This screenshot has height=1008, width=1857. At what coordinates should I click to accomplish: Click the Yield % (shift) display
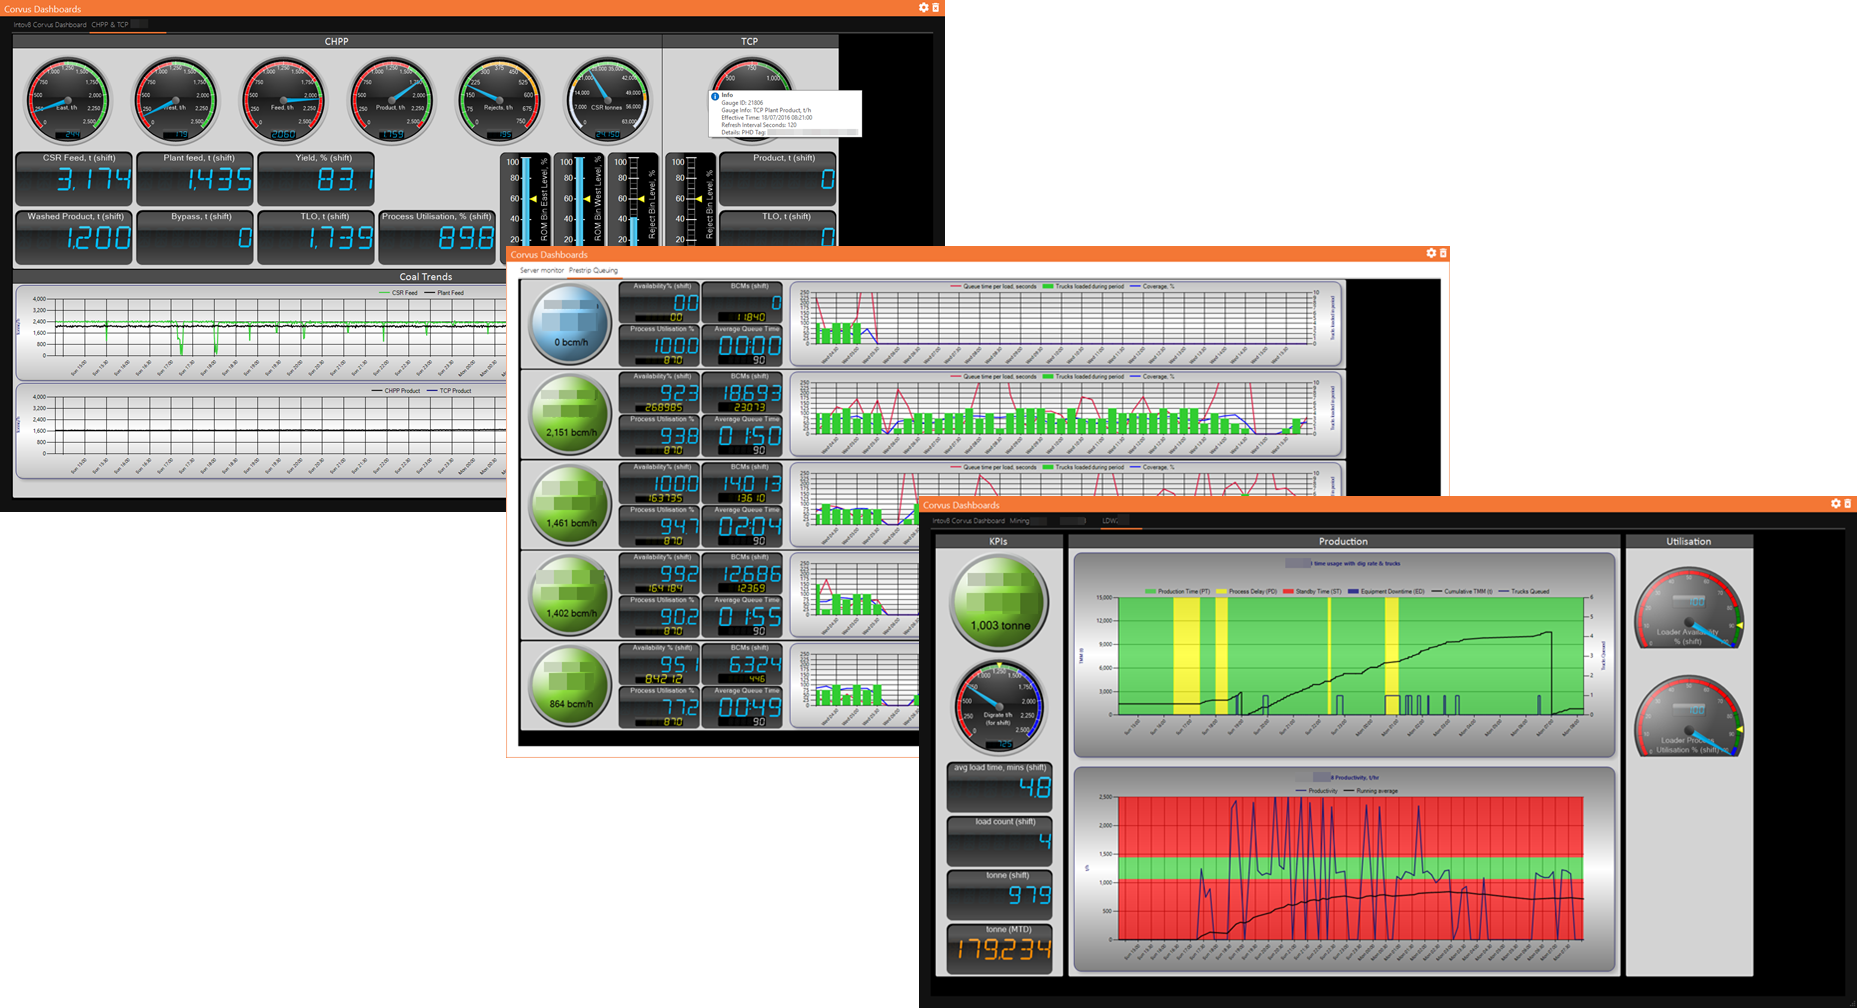tap(317, 179)
